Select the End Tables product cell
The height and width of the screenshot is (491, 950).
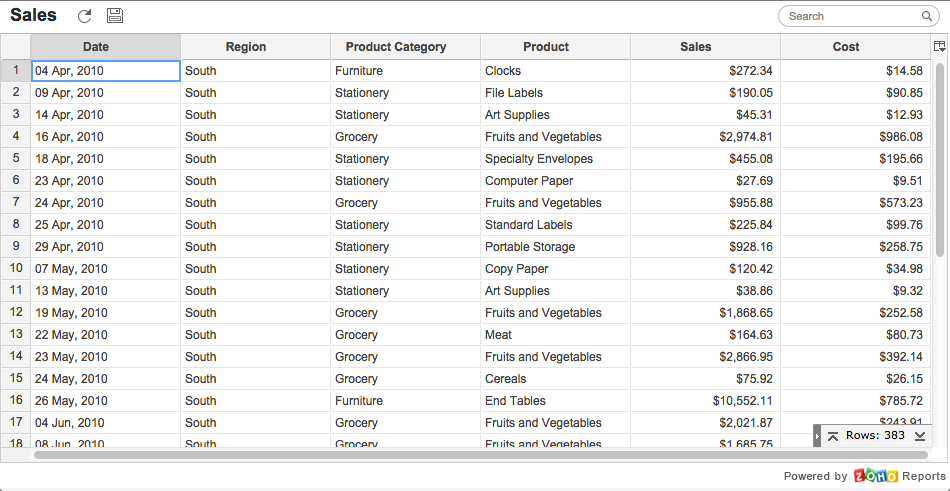(x=515, y=401)
